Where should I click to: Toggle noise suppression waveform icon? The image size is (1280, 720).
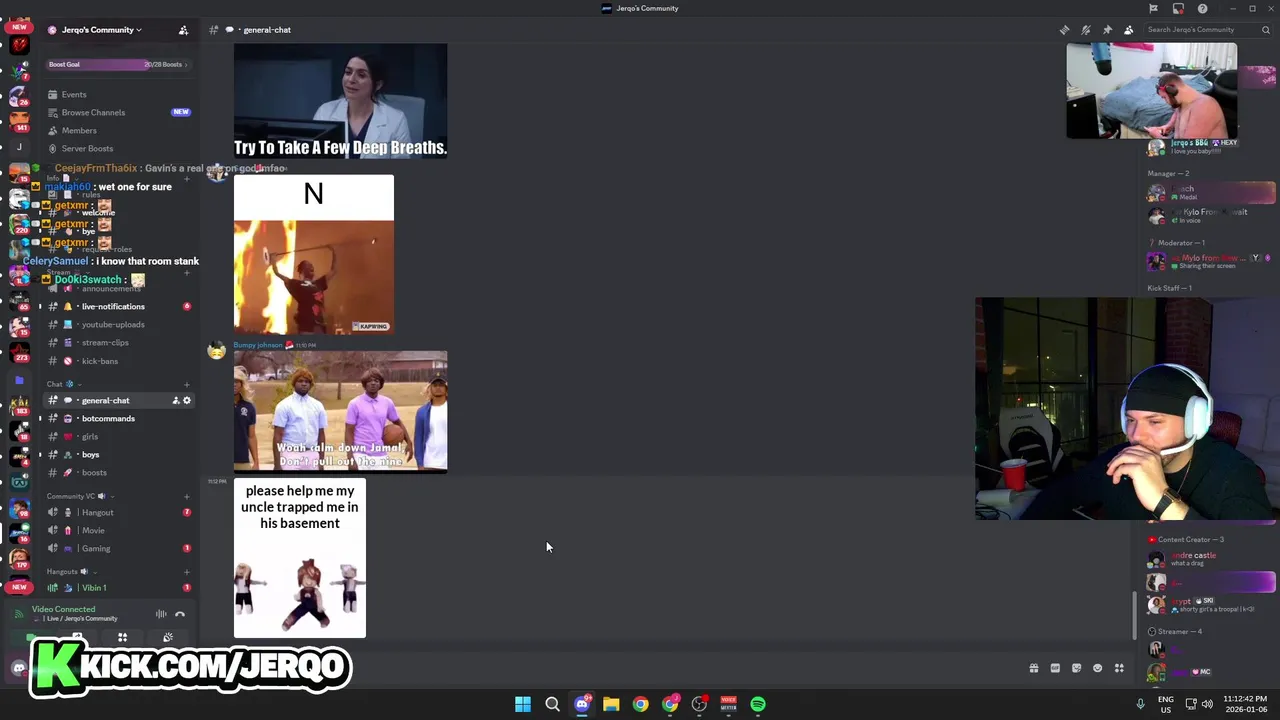161,613
